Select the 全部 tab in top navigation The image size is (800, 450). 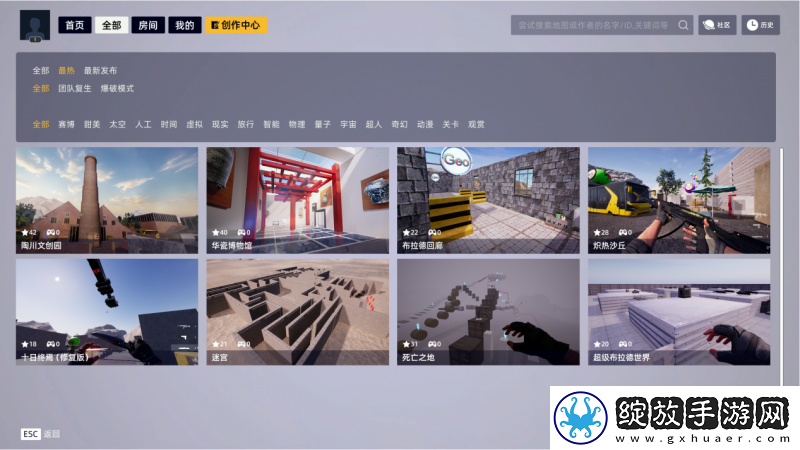[x=111, y=25]
